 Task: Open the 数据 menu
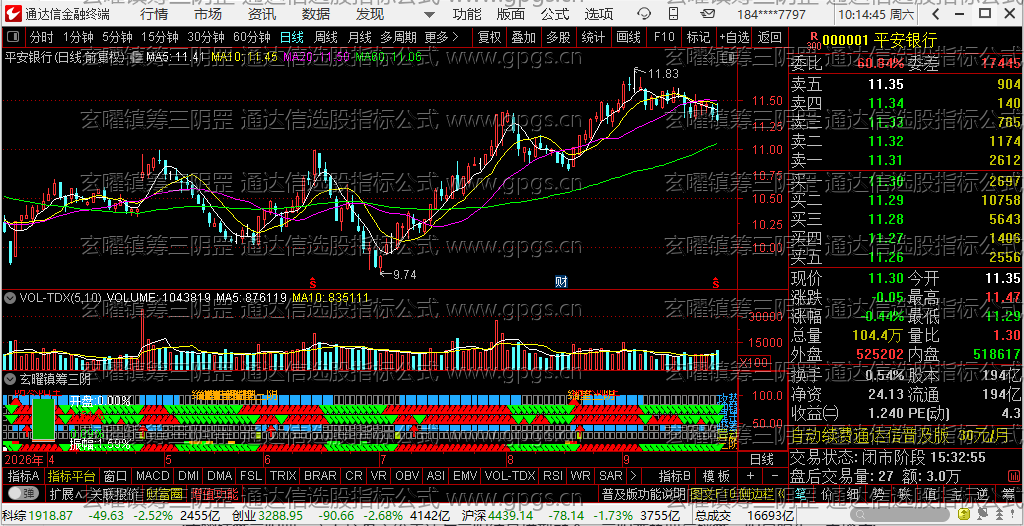pos(316,14)
